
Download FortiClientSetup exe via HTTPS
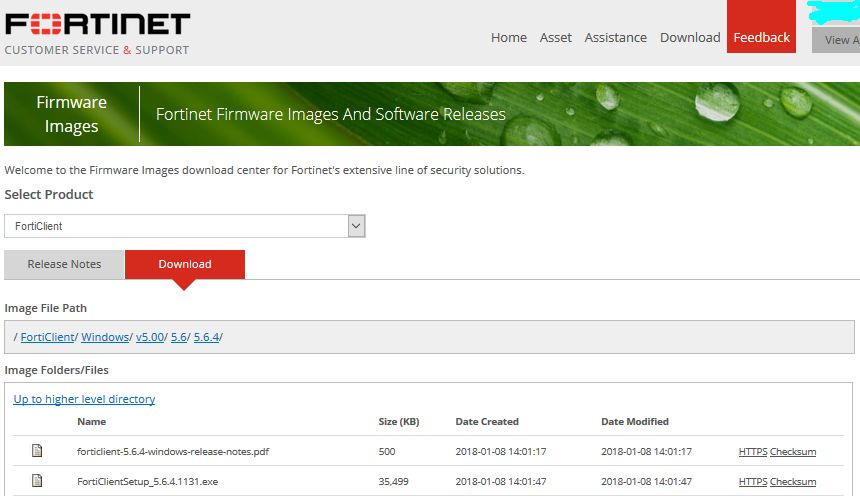[752, 482]
